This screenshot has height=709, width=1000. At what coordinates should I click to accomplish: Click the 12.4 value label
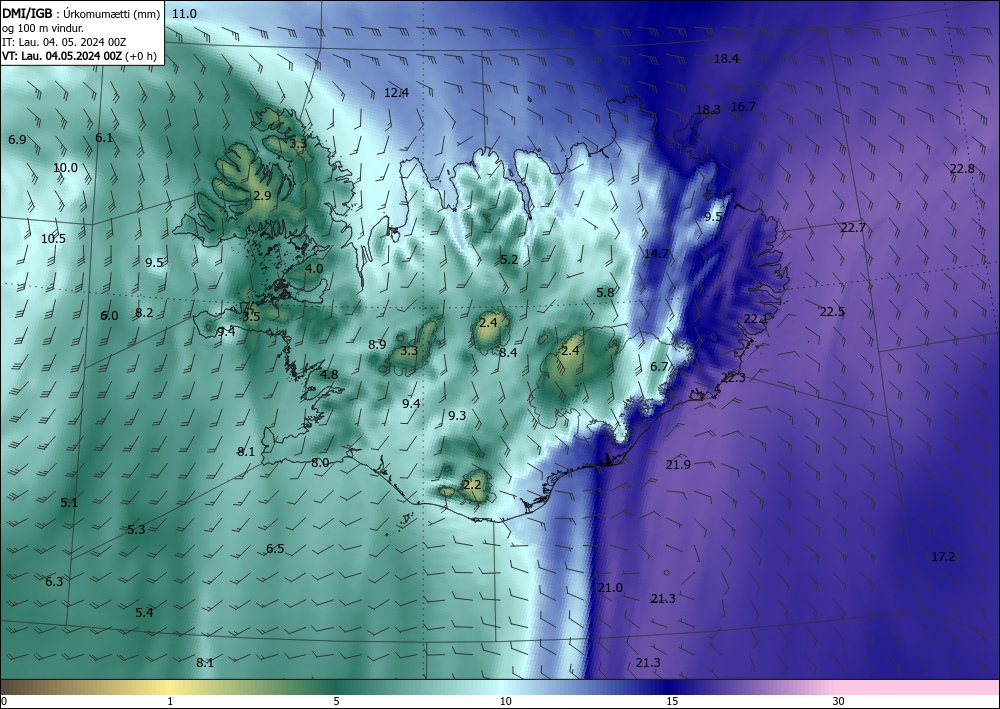tap(396, 92)
